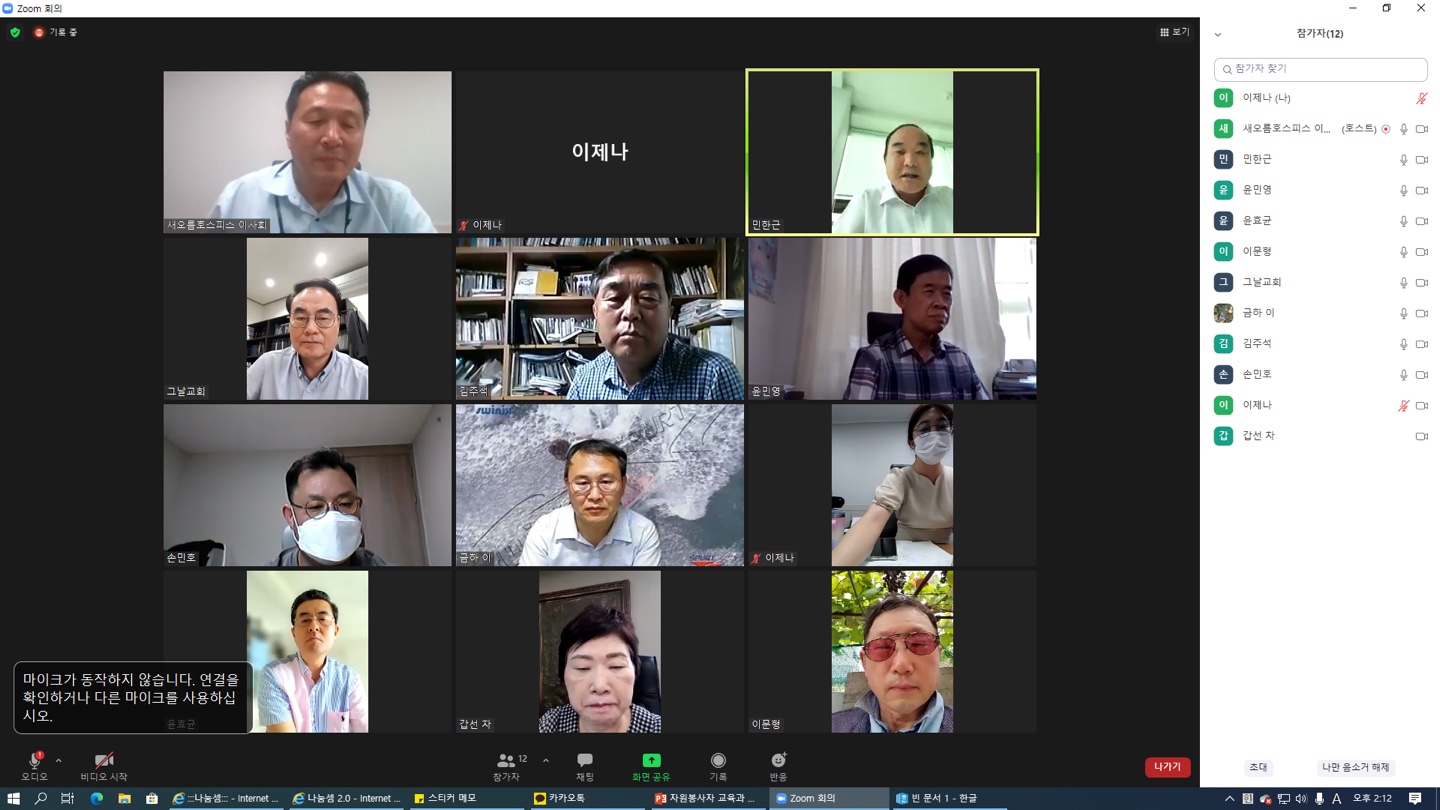
Task: Click the taskbar search magnifier icon
Action: pos(41,798)
